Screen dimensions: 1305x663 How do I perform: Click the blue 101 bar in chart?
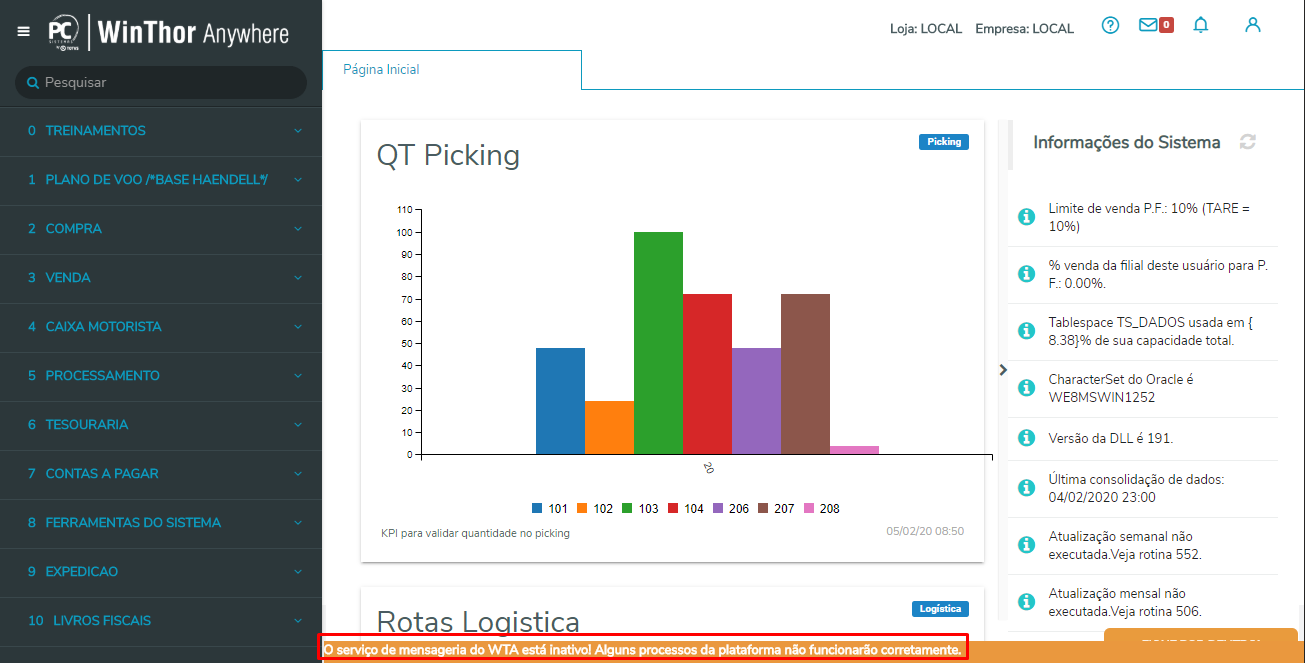(x=560, y=401)
